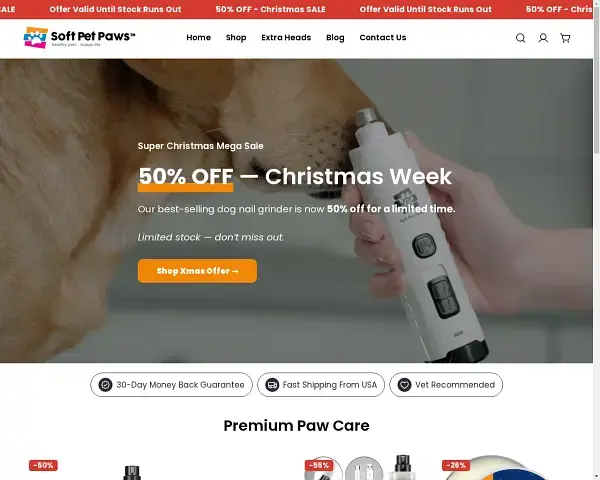Click the Soft Pet Paws logo
This screenshot has width=600, height=480.
tap(80, 38)
